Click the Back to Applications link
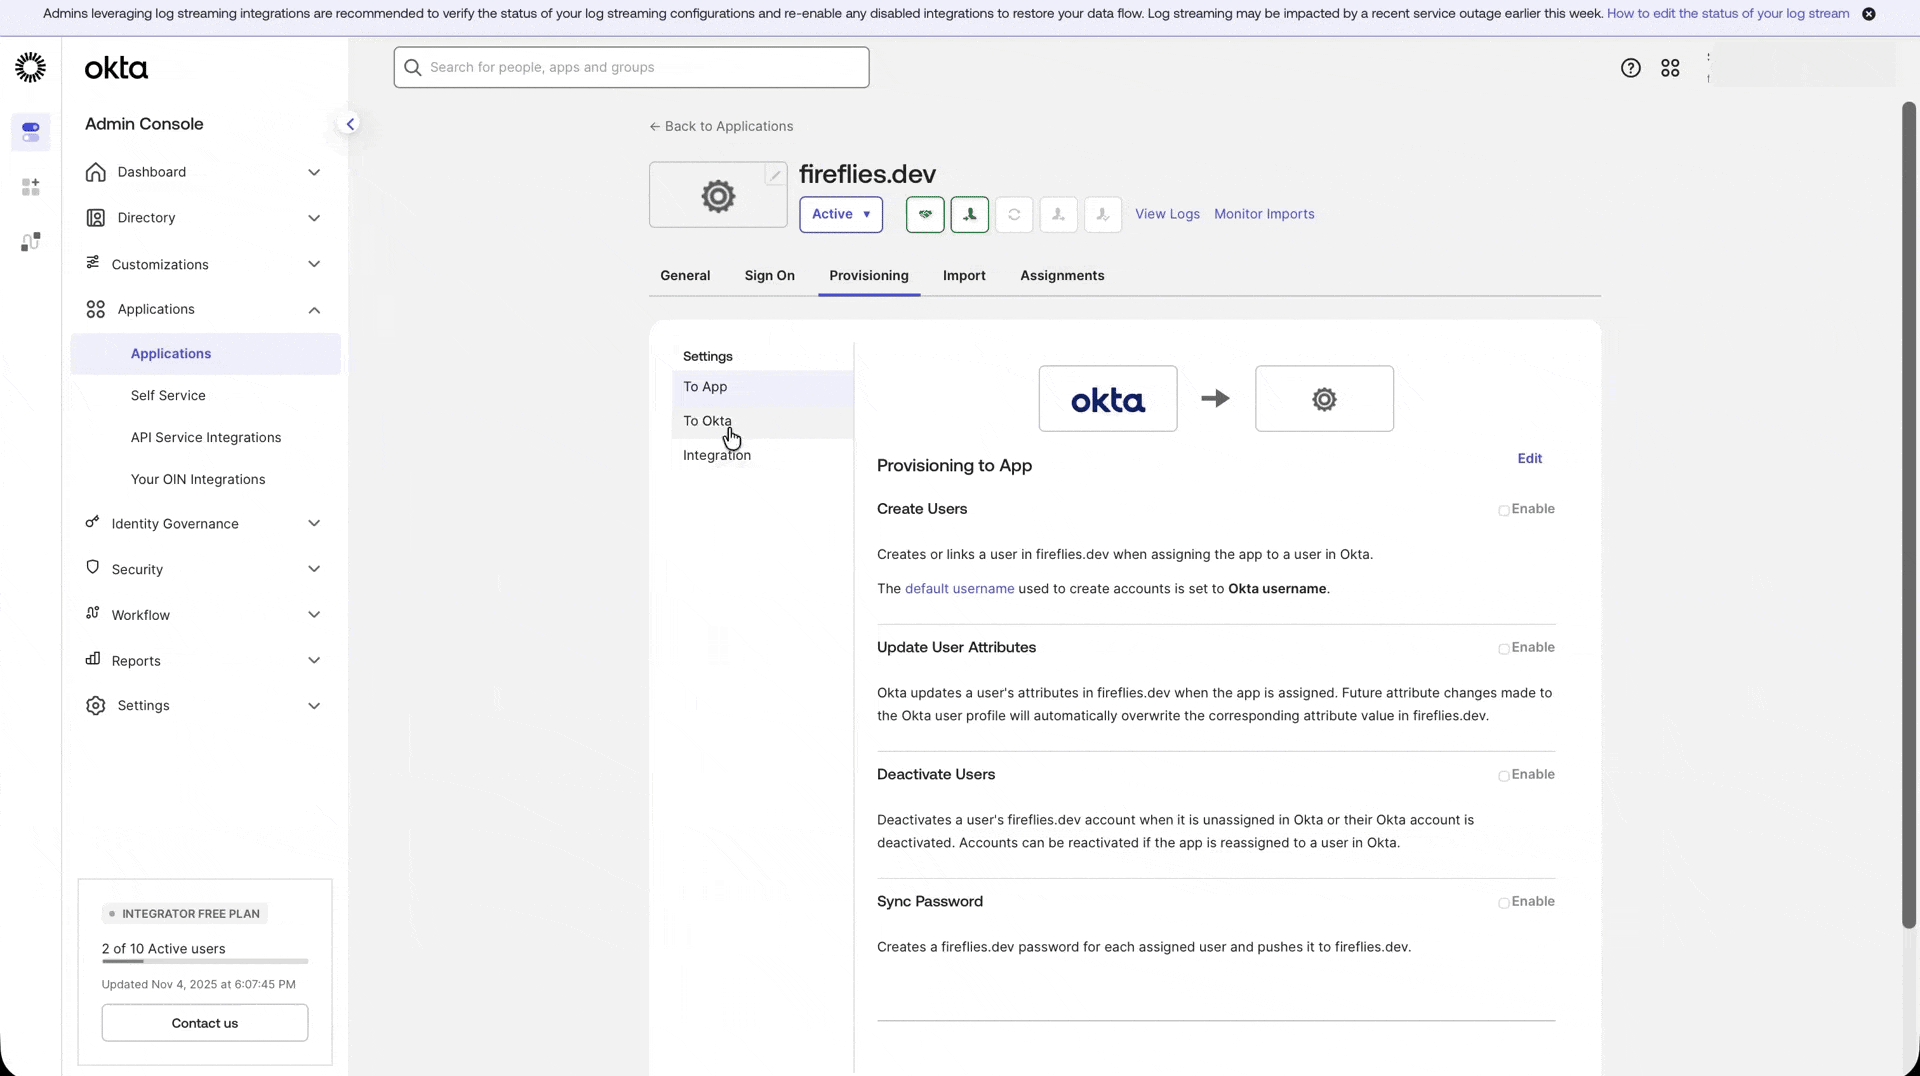 coord(721,126)
